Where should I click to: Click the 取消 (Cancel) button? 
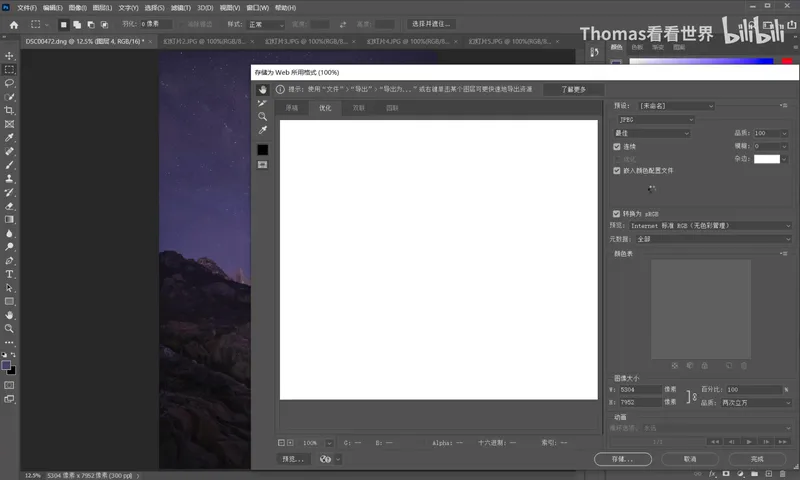pyautogui.click(x=690, y=459)
